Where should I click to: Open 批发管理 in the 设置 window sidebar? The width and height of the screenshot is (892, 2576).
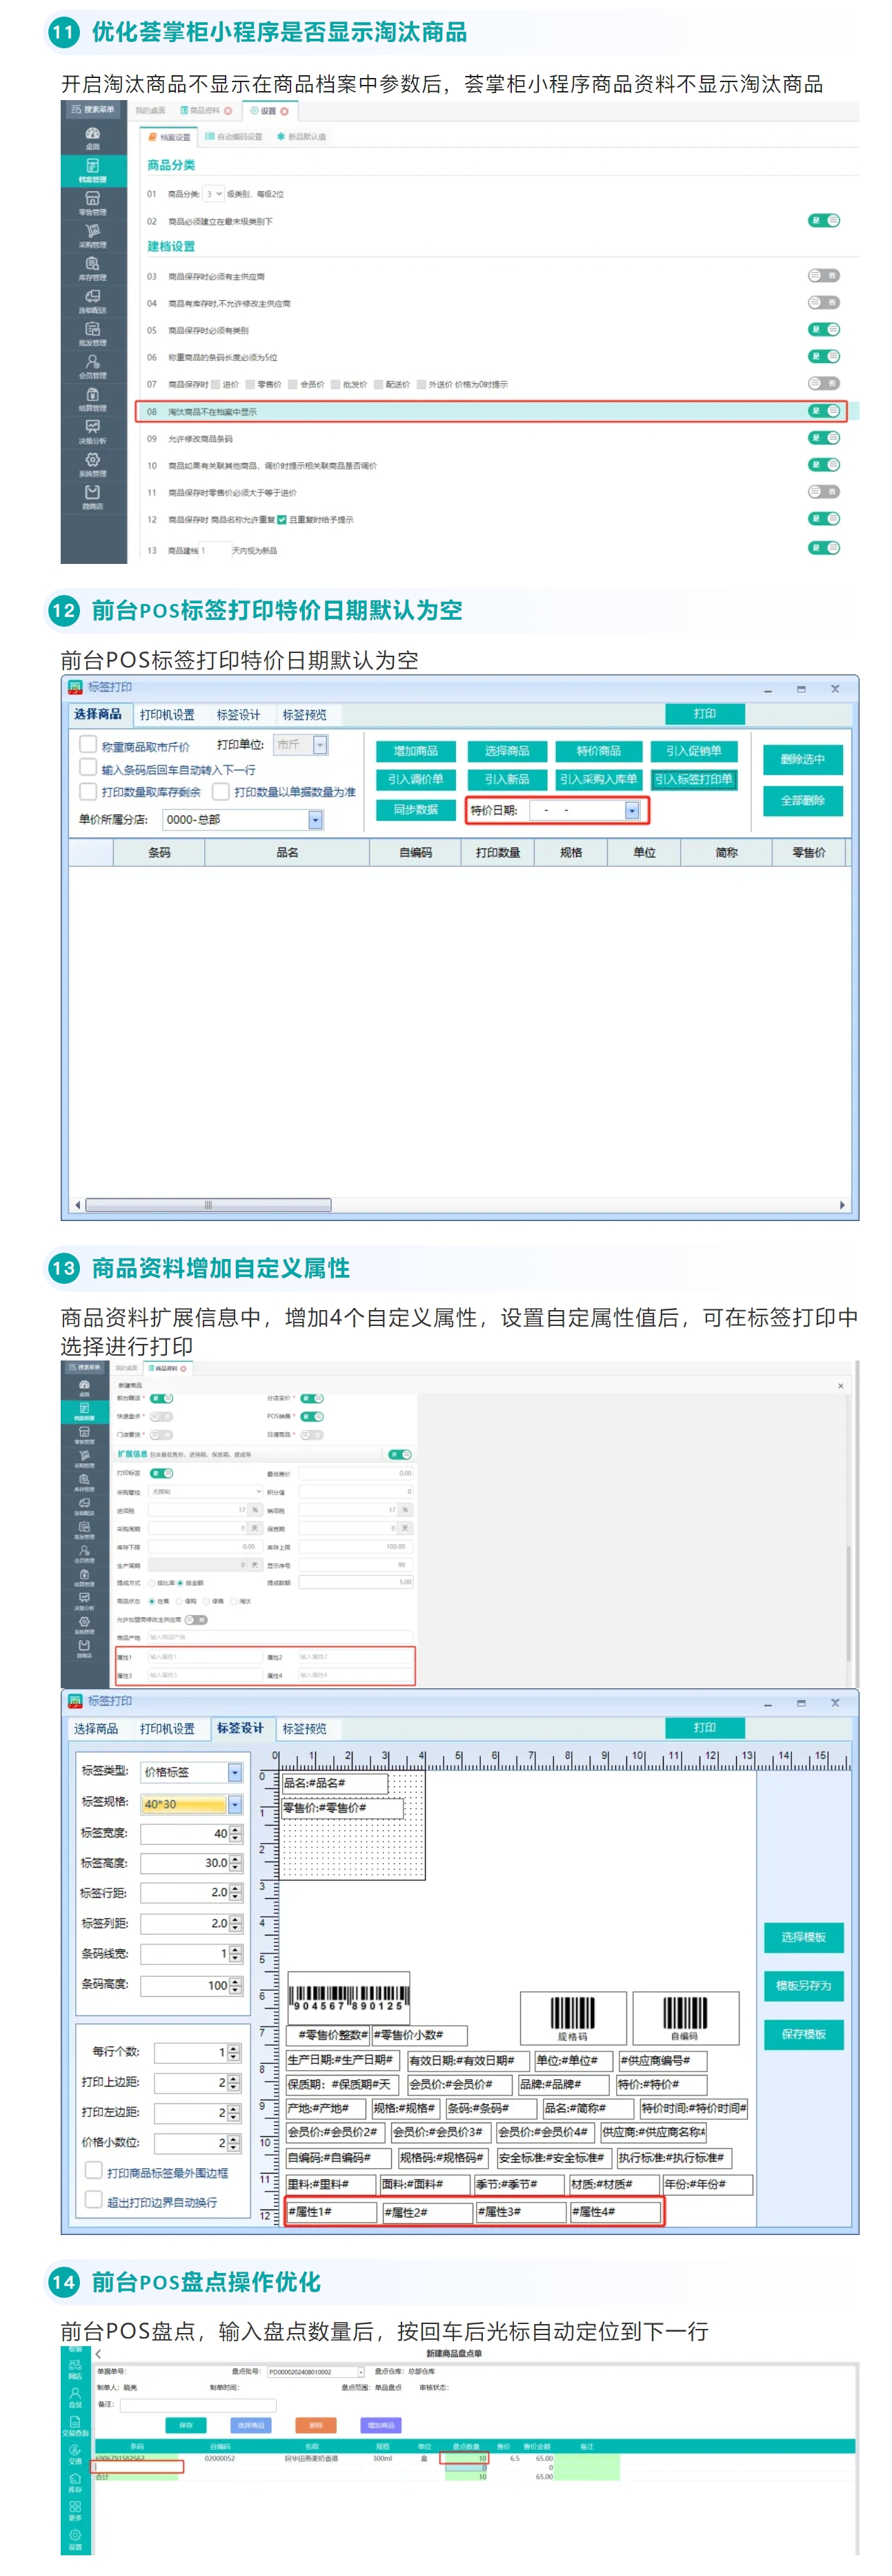pos(93,334)
